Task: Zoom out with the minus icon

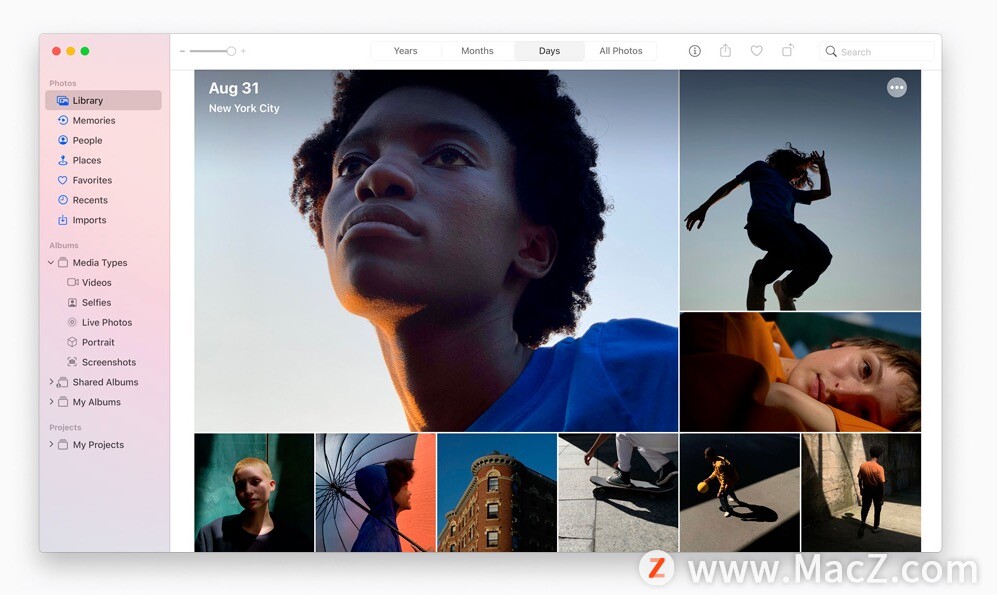Action: (x=182, y=51)
